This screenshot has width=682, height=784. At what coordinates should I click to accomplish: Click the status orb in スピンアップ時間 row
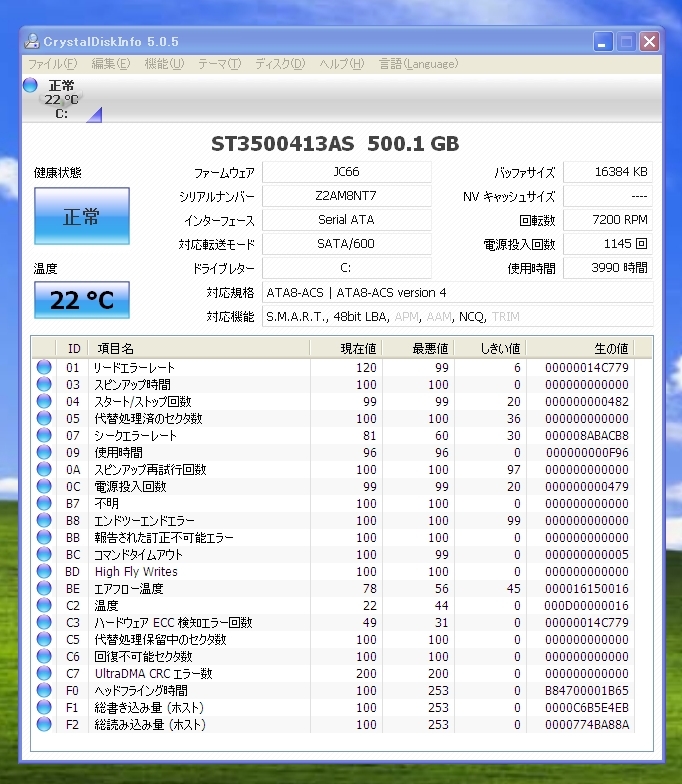point(44,384)
